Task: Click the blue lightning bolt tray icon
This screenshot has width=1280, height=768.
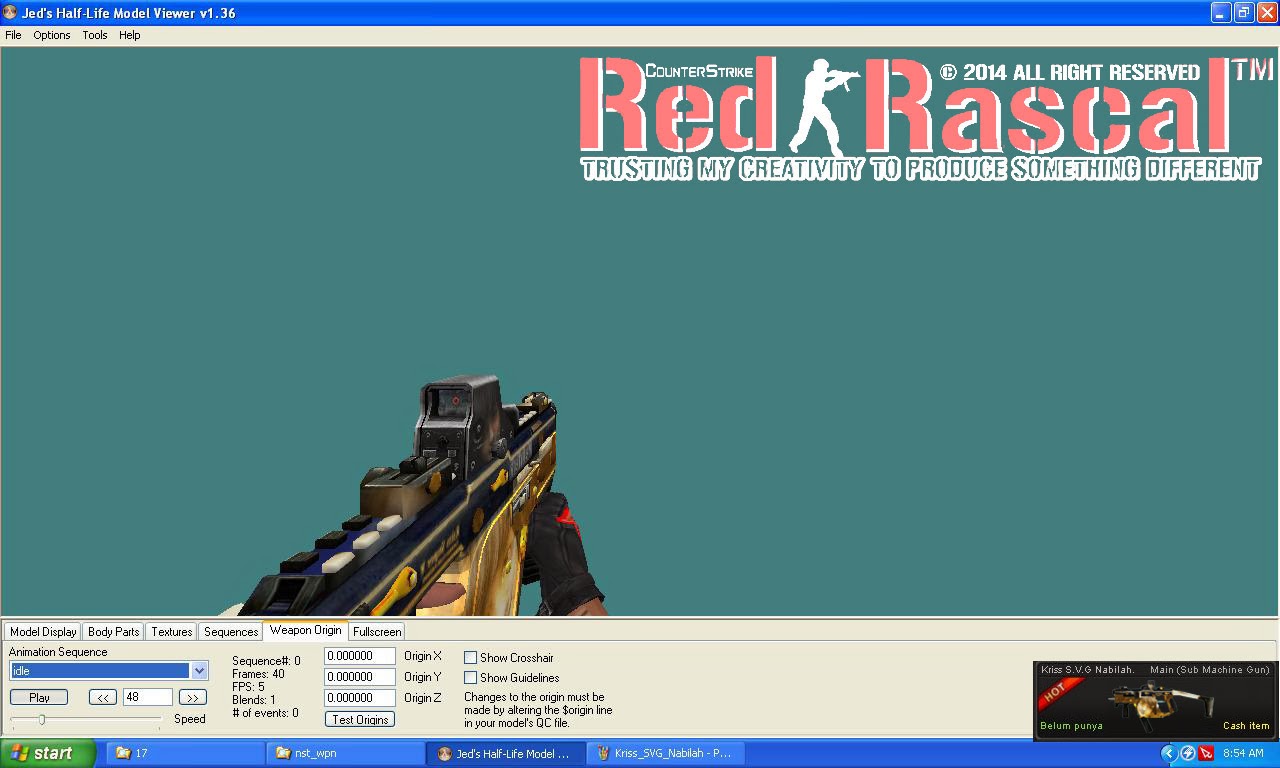Action: 1188,753
